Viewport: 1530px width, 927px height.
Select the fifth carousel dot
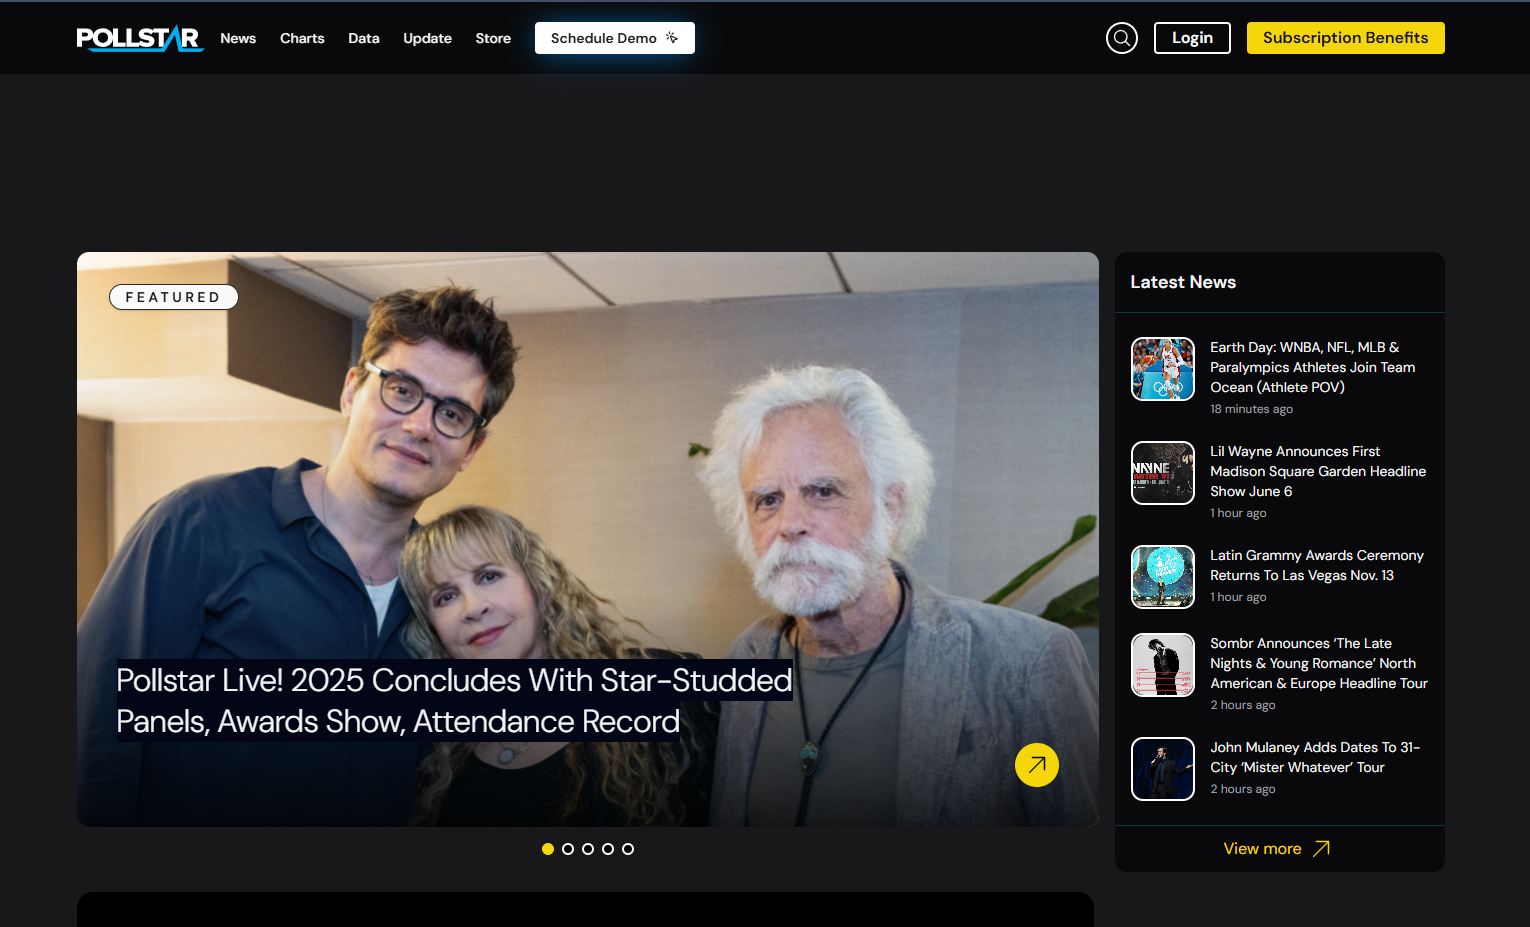628,849
